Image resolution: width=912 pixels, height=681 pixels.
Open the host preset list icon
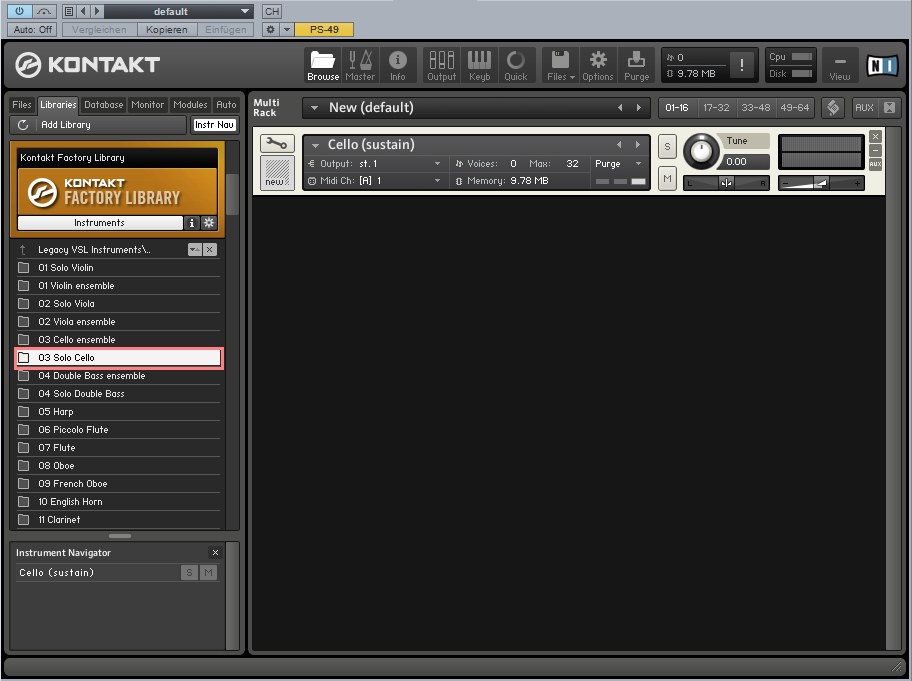pos(69,11)
